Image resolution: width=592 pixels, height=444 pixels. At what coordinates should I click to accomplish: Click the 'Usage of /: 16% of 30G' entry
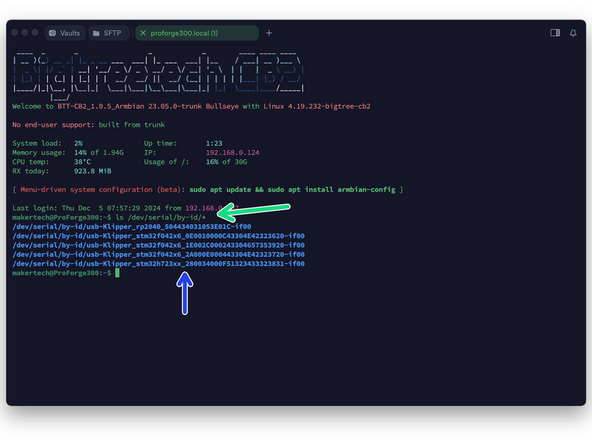click(196, 162)
